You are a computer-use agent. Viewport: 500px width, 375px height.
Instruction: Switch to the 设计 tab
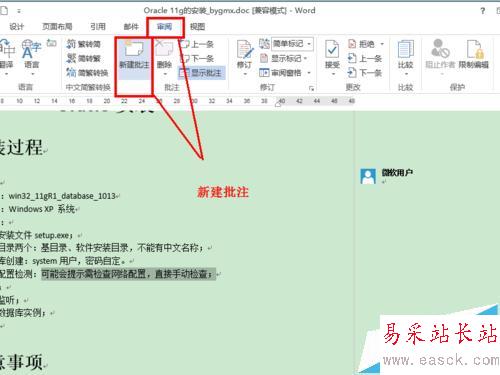(x=16, y=26)
